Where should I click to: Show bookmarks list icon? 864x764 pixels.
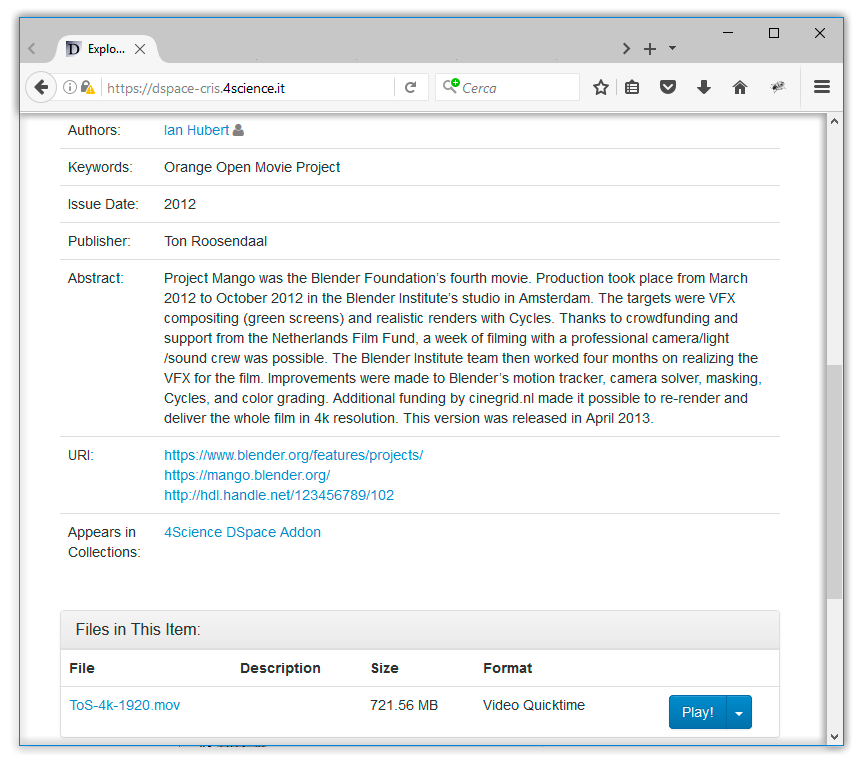pos(632,87)
